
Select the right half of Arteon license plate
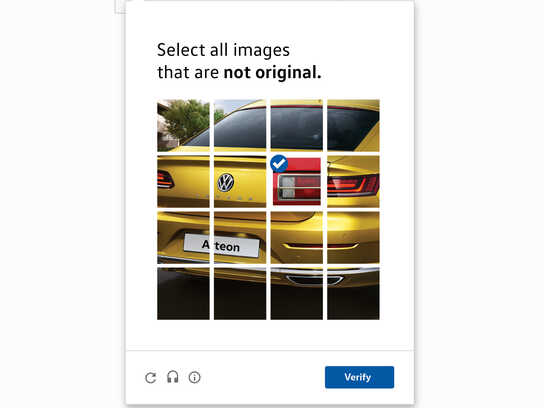tap(240, 238)
